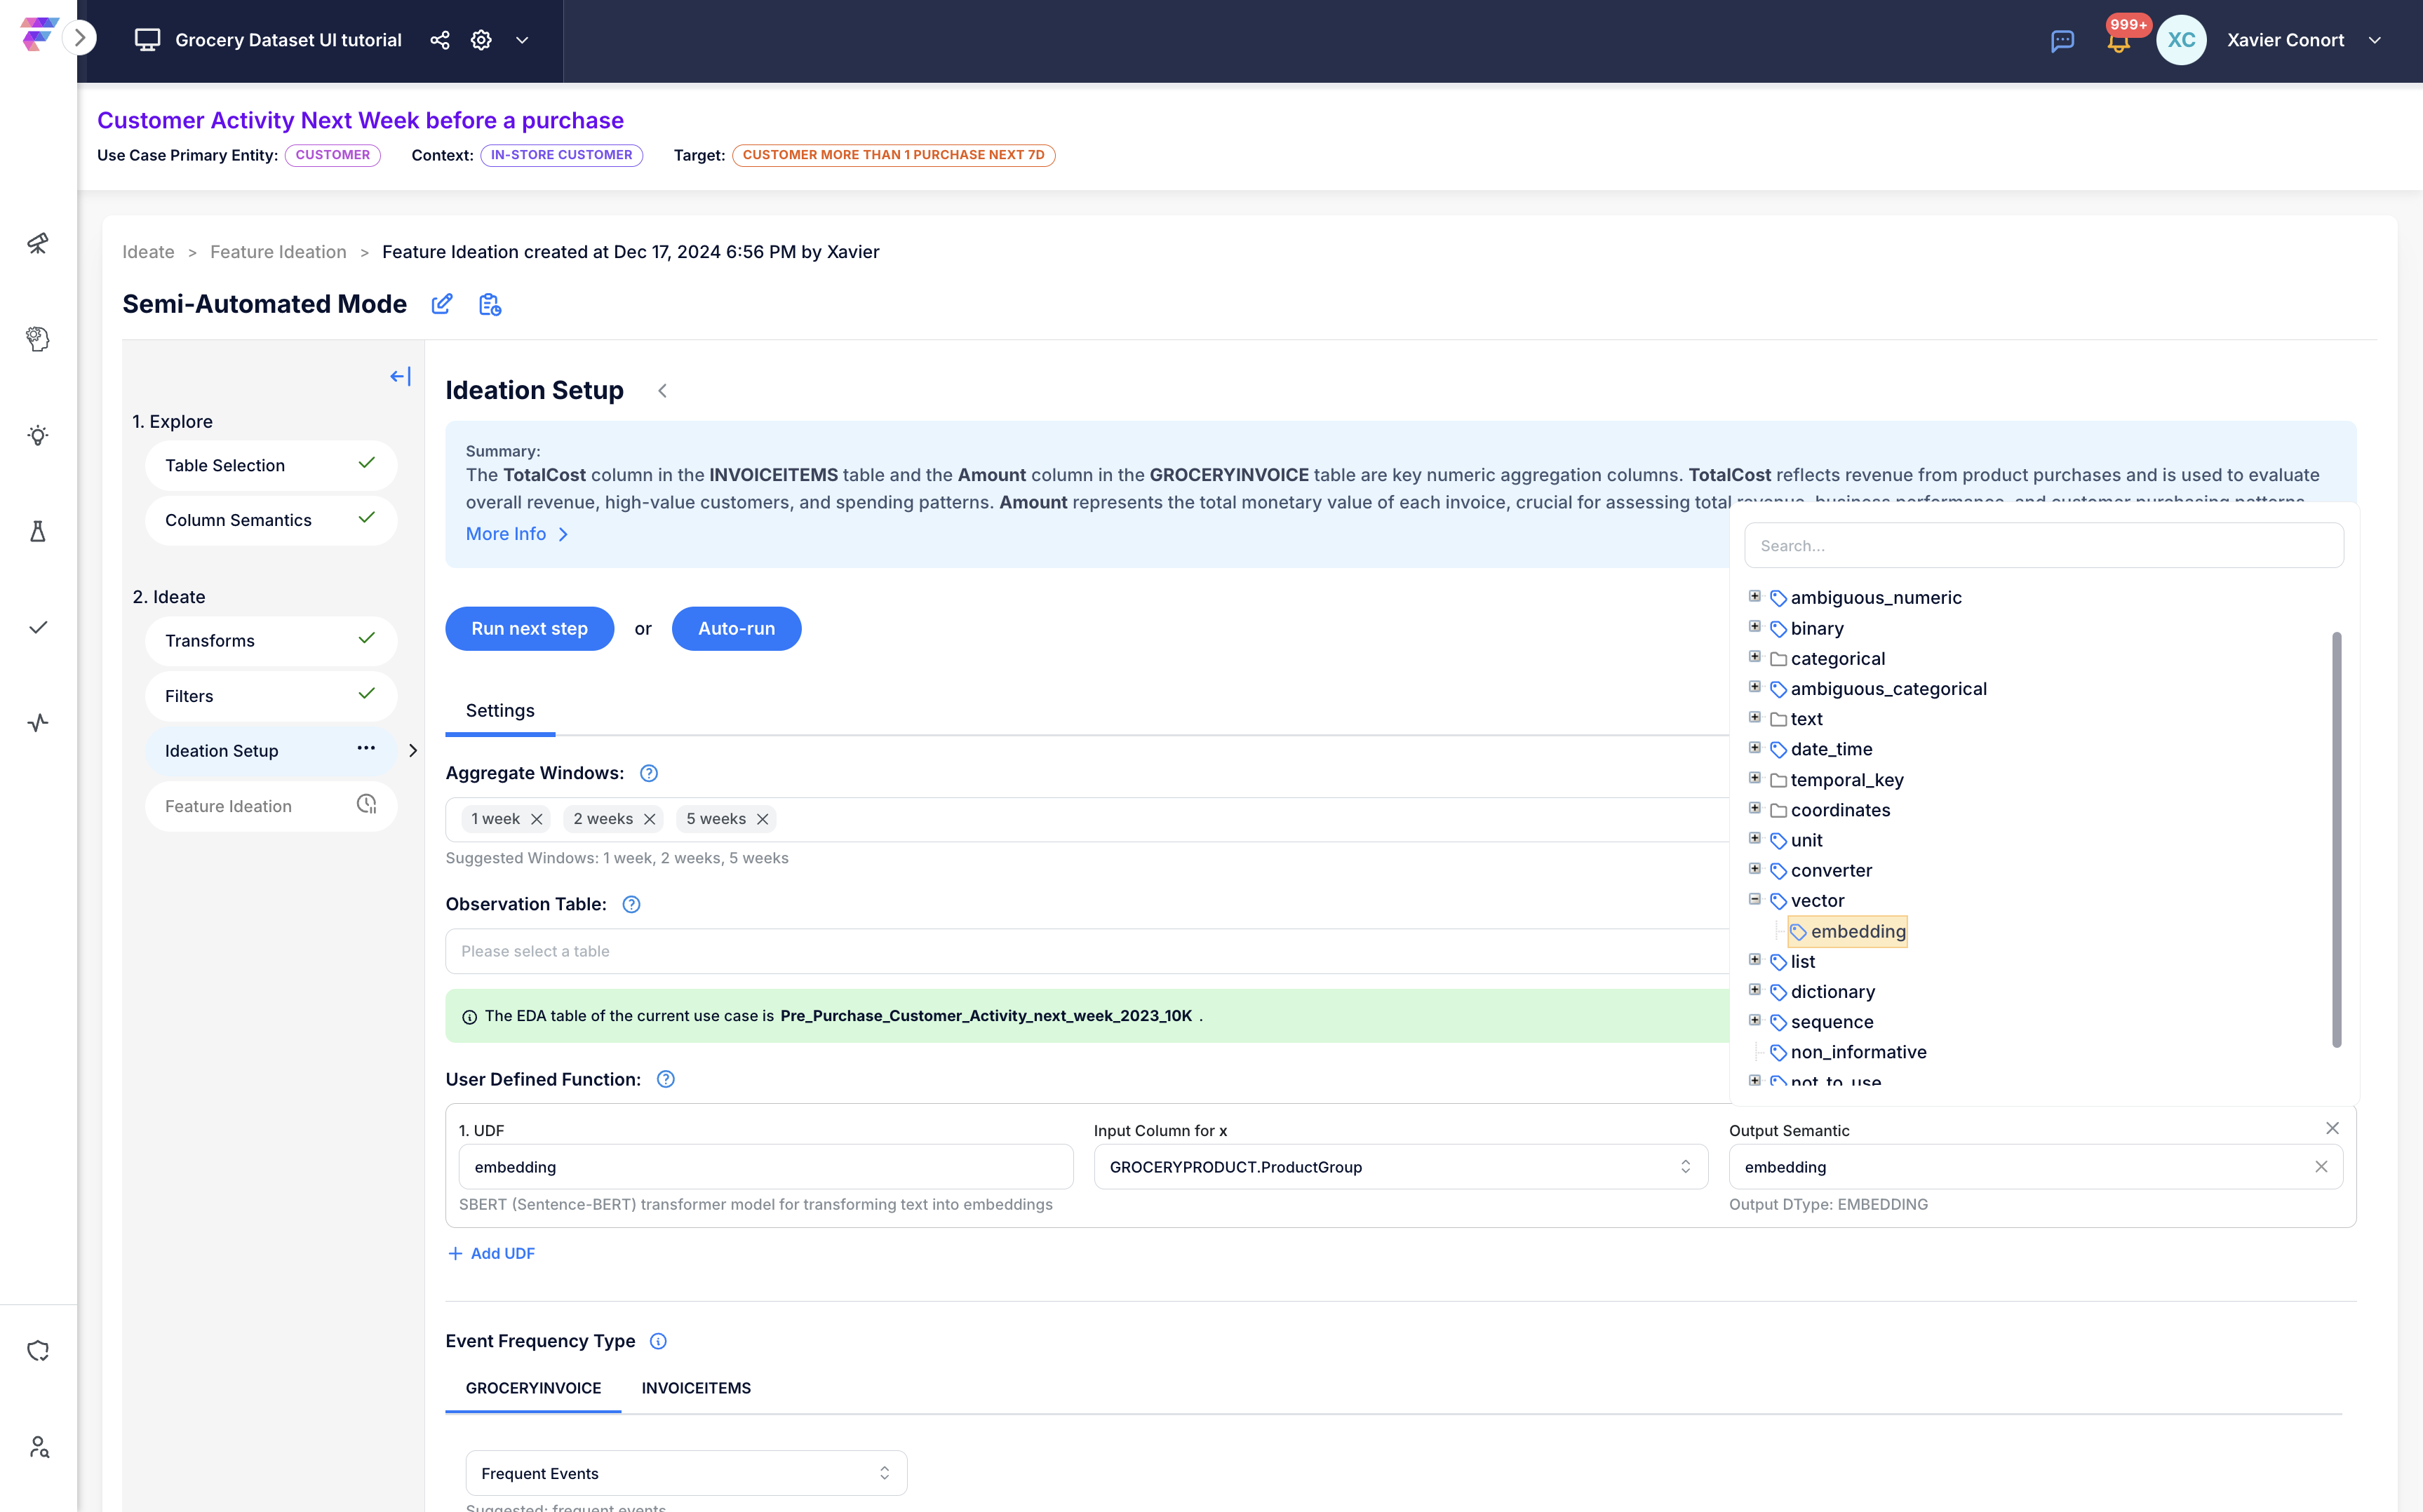Open the brain head sidebar icon

38,339
